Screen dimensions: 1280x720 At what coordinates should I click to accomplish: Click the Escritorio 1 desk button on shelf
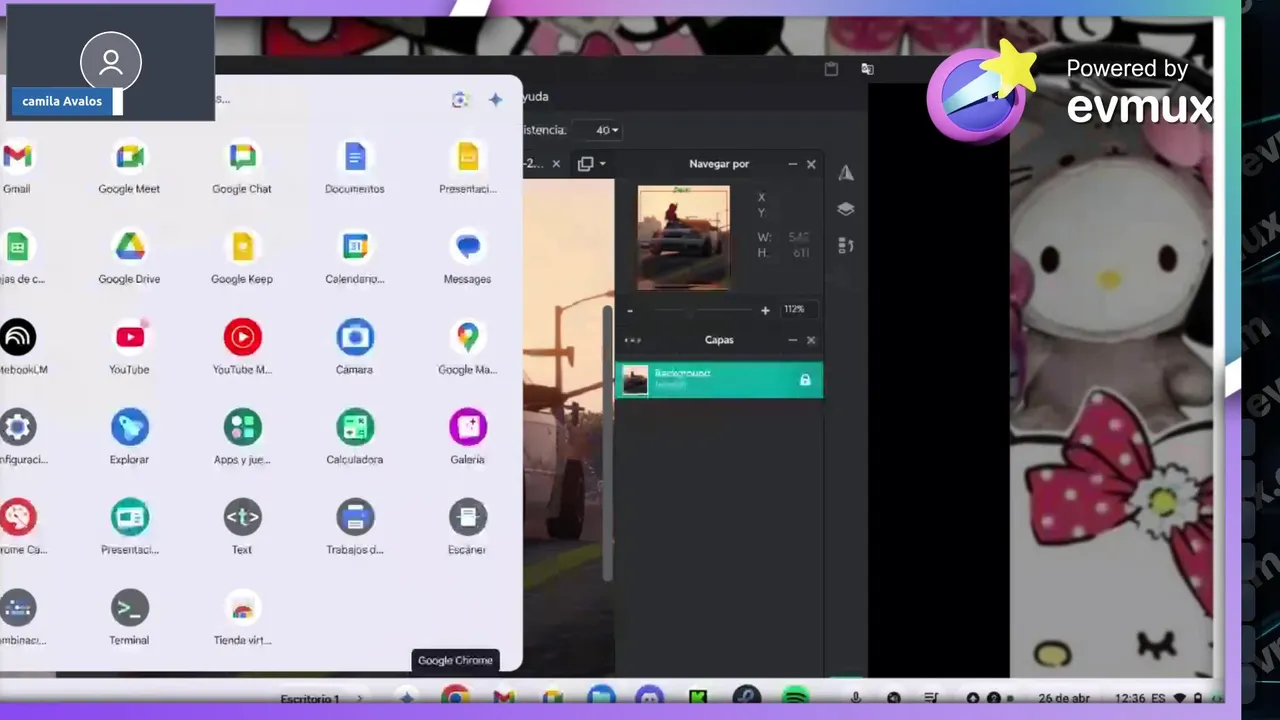pyautogui.click(x=310, y=698)
